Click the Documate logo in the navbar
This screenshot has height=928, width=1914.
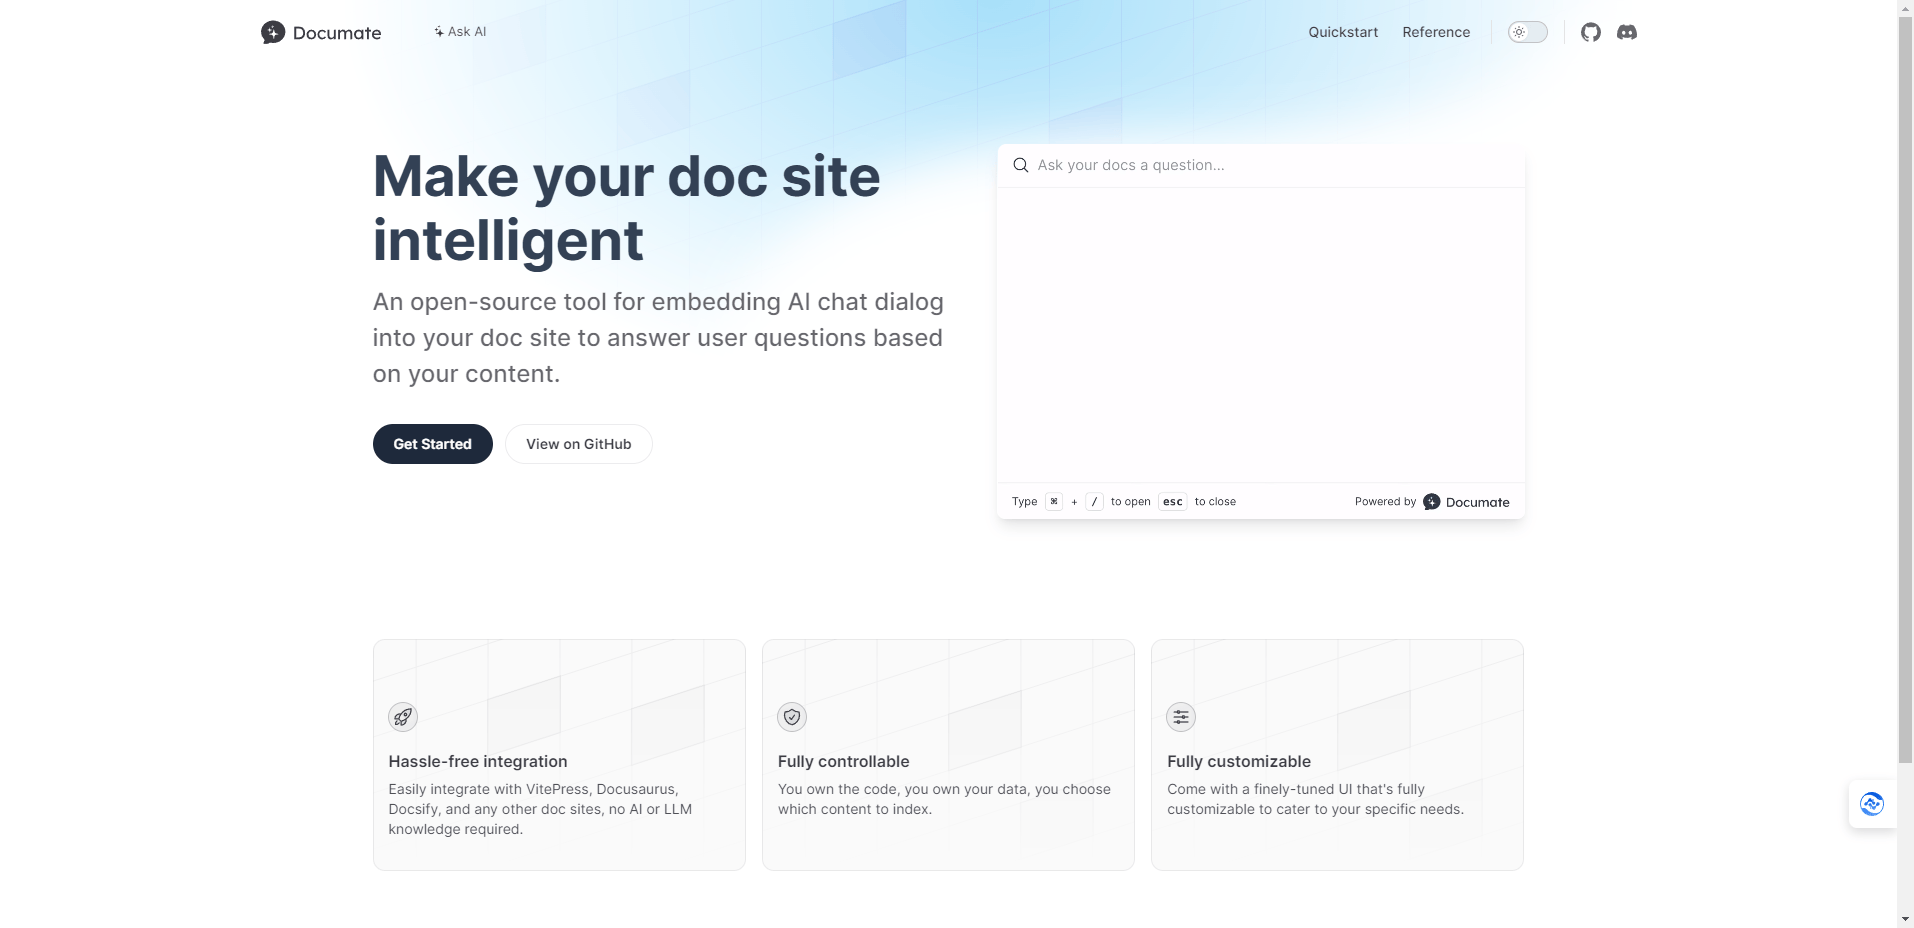click(320, 31)
